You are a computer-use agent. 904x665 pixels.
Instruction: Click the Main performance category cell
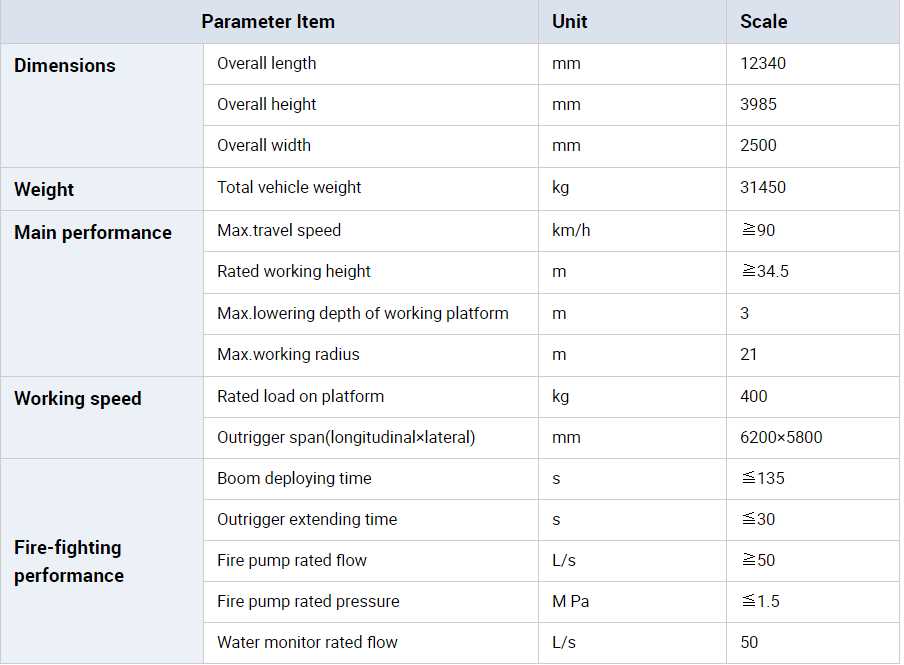[x=93, y=233]
